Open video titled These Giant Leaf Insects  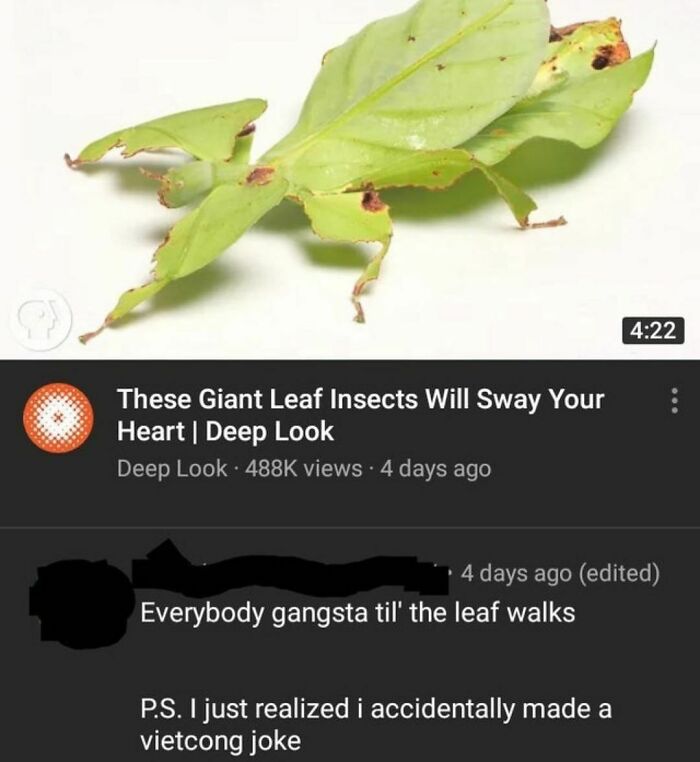[361, 415]
